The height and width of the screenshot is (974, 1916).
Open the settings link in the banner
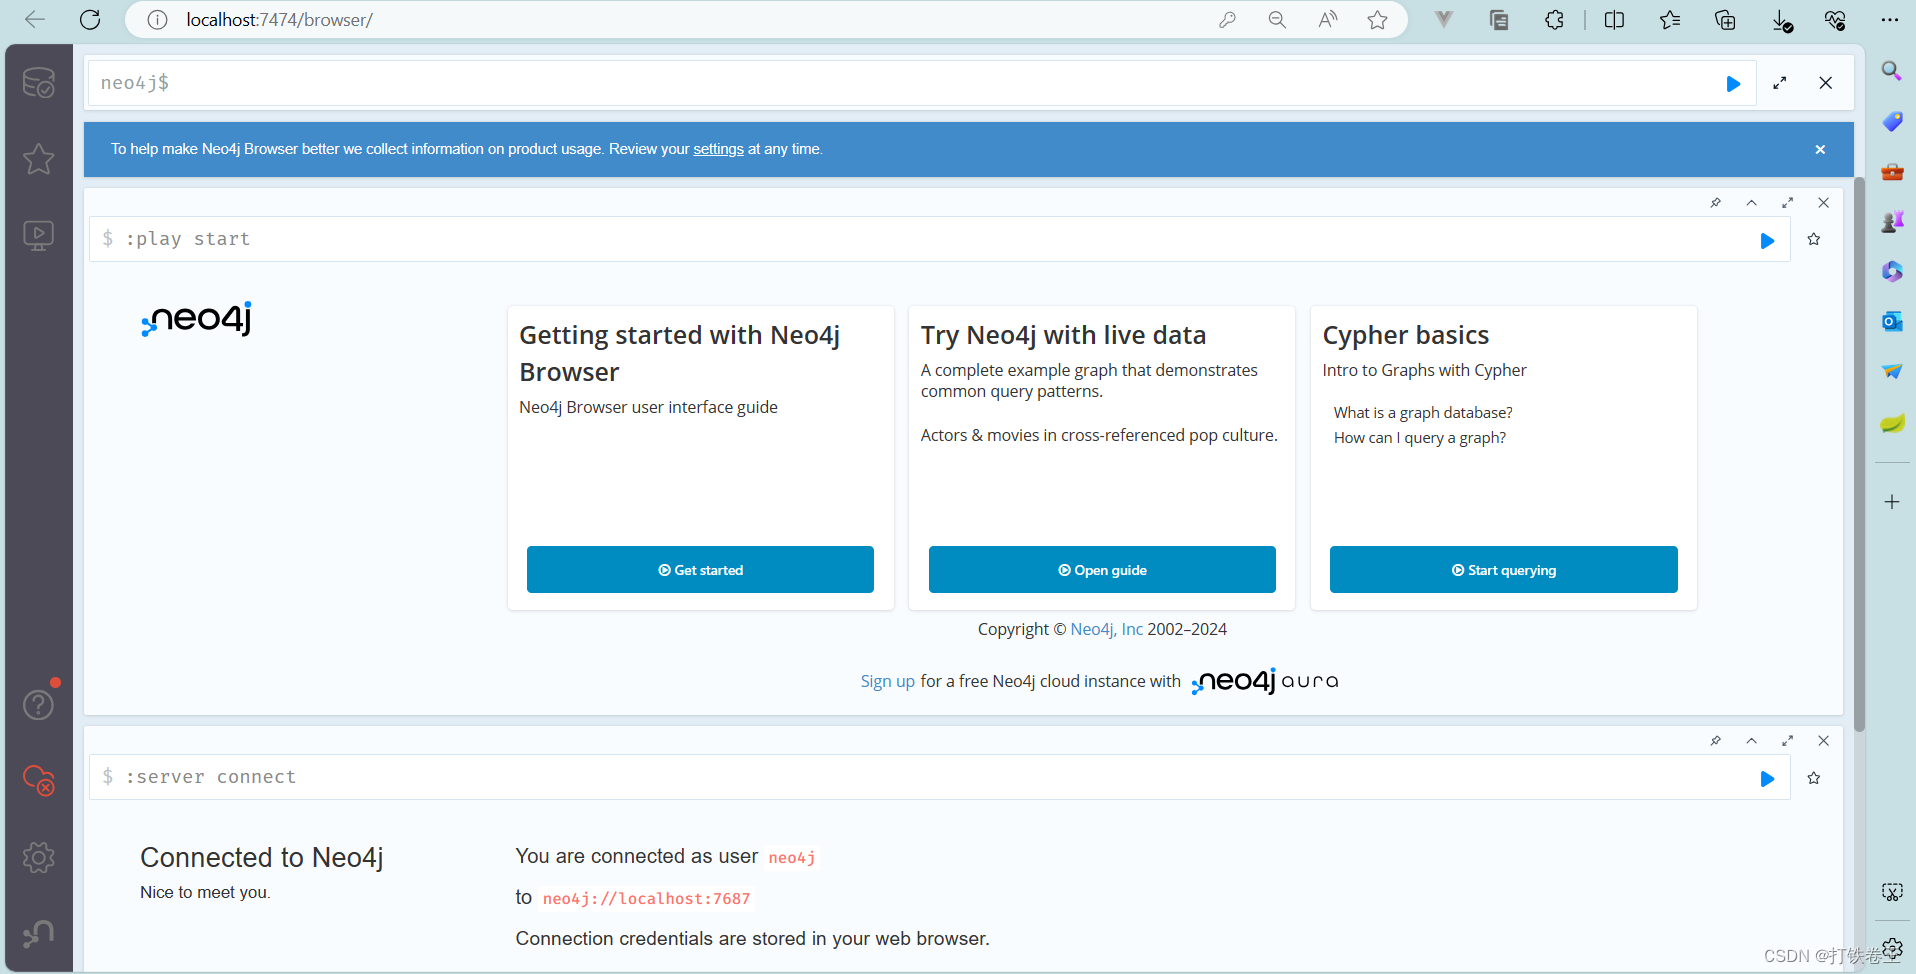pyautogui.click(x=718, y=149)
